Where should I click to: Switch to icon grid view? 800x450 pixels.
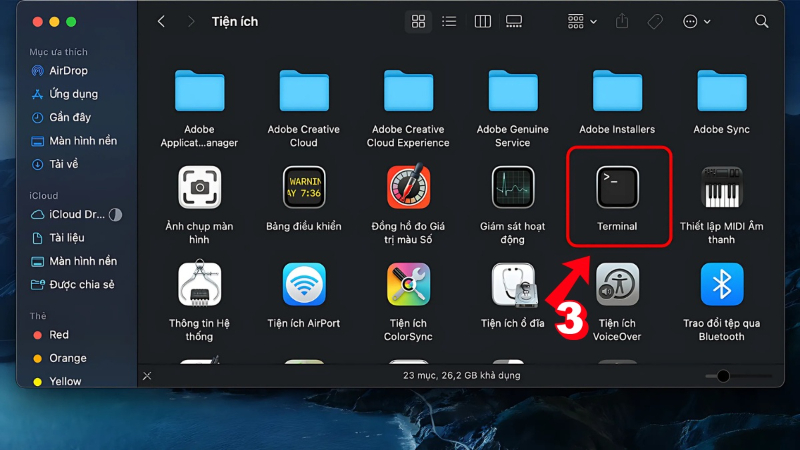click(x=418, y=21)
